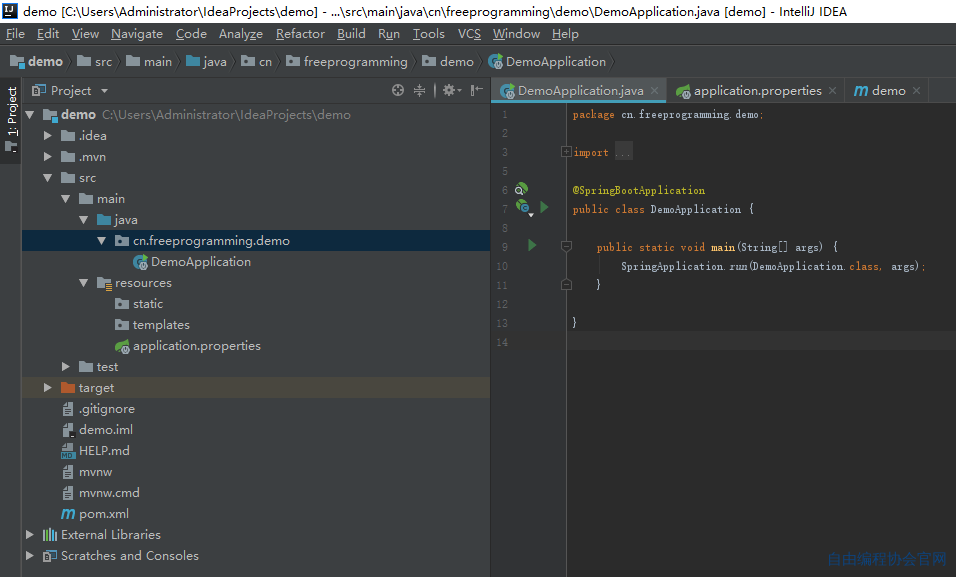Click the Spring bean gutter icon on line 6
Screen dimensions: 956x577
point(521,189)
